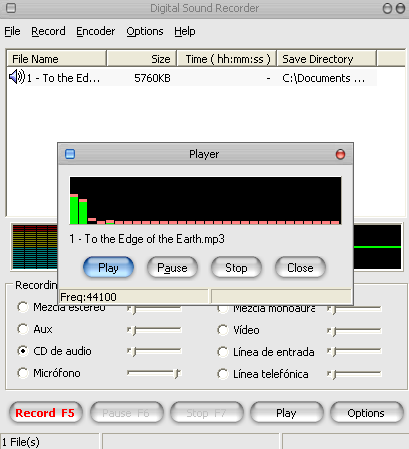Viewport: 409px width, 449px height.
Task: Pause playback in the Player dialog
Action: (172, 268)
